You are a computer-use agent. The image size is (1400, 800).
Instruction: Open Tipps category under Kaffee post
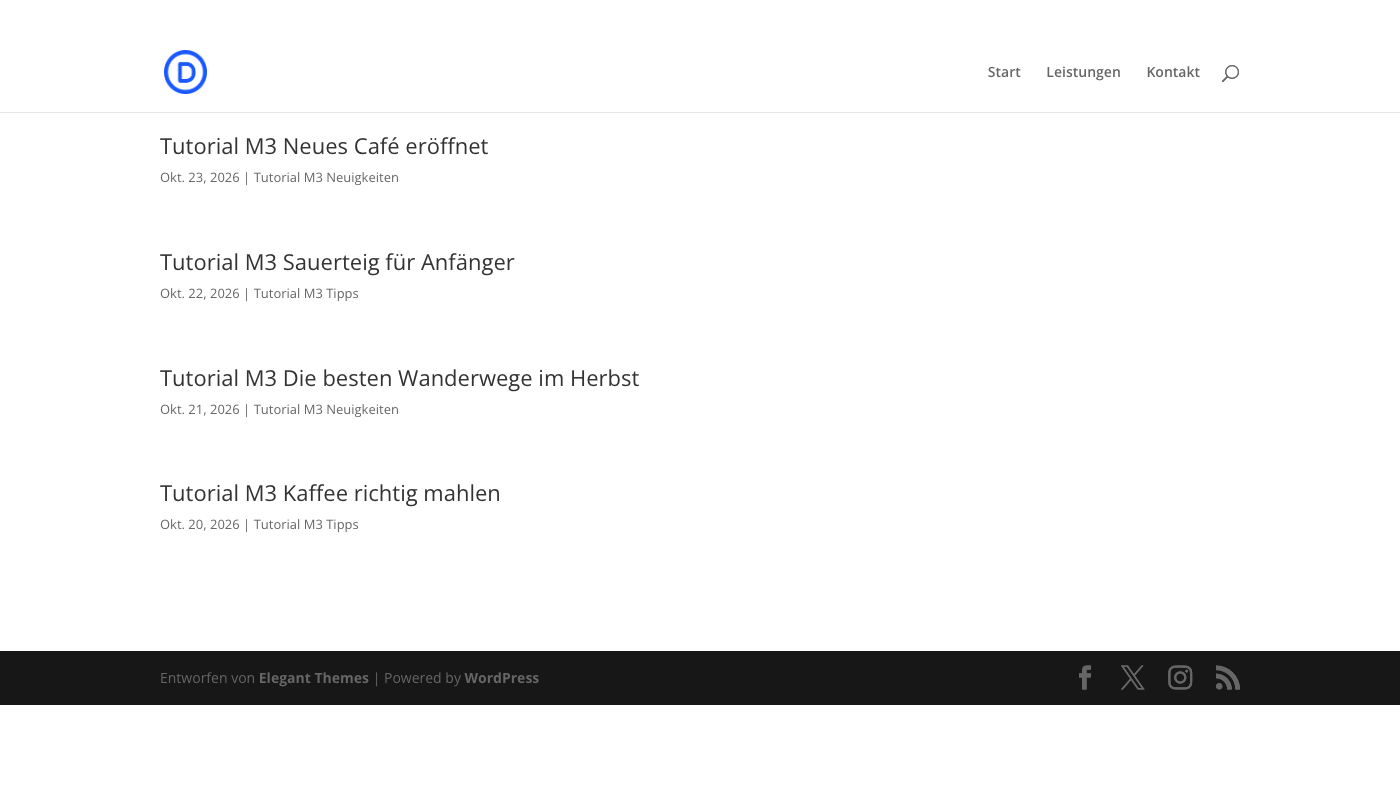(x=306, y=524)
